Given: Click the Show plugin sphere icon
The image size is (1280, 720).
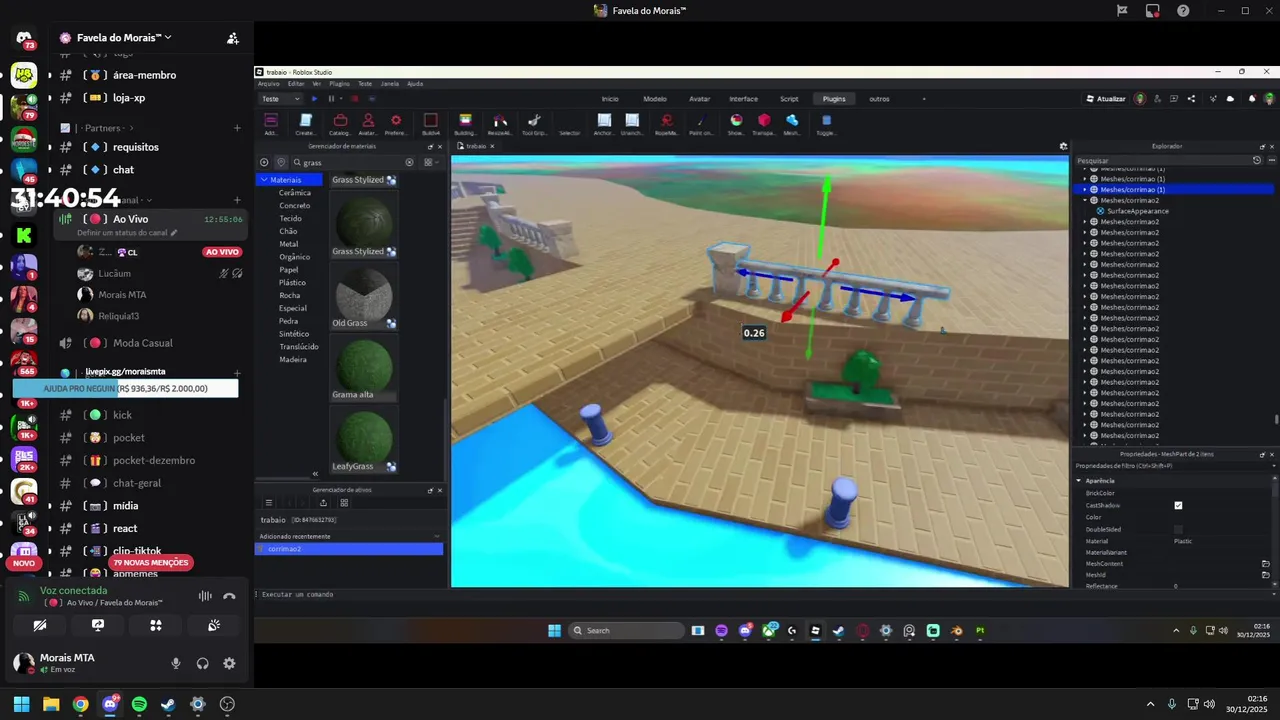Looking at the screenshot, I should [x=736, y=121].
